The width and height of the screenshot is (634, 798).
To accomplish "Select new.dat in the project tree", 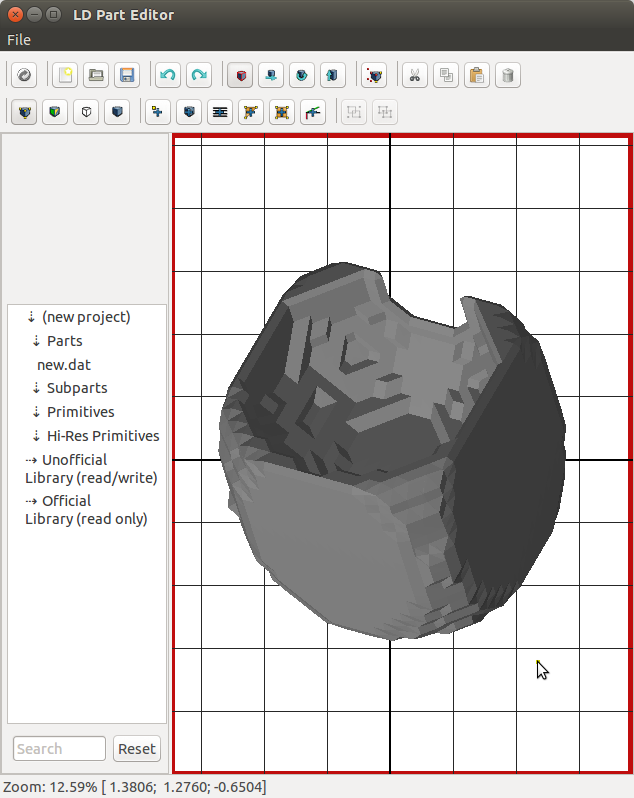I will tap(64, 365).
